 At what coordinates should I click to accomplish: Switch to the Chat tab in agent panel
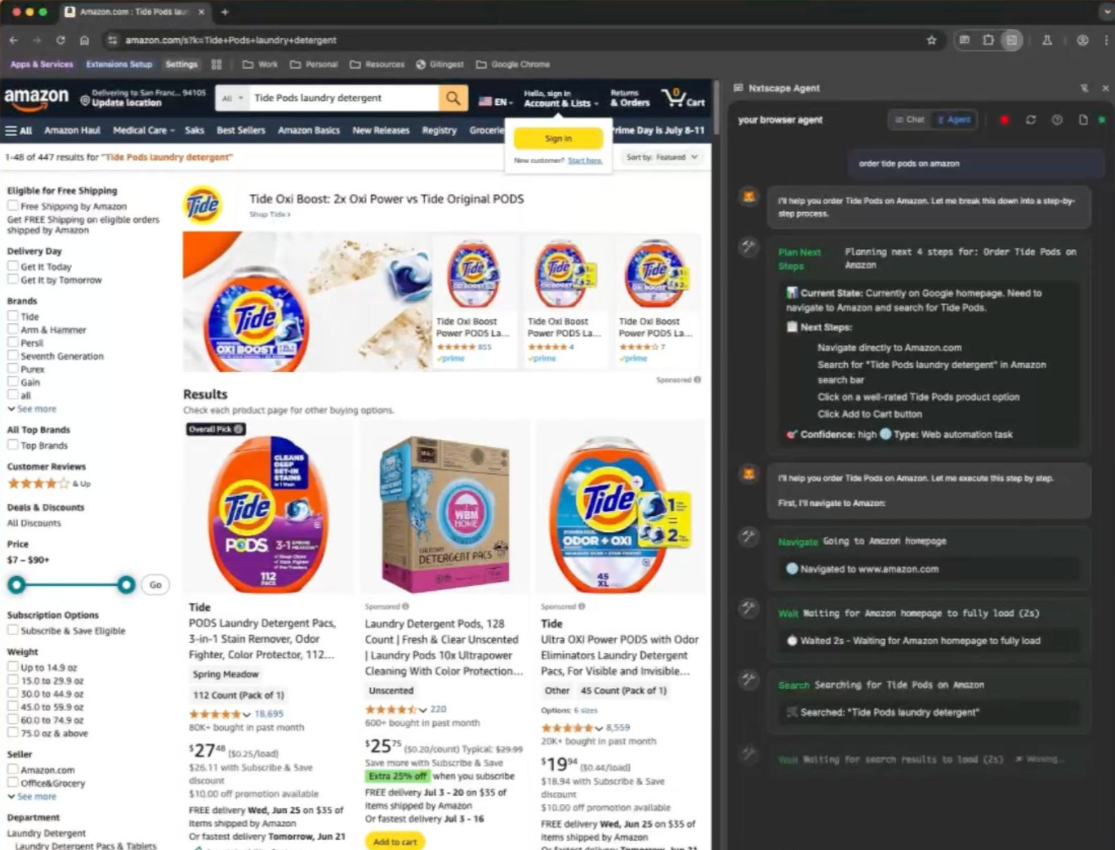[x=909, y=120]
